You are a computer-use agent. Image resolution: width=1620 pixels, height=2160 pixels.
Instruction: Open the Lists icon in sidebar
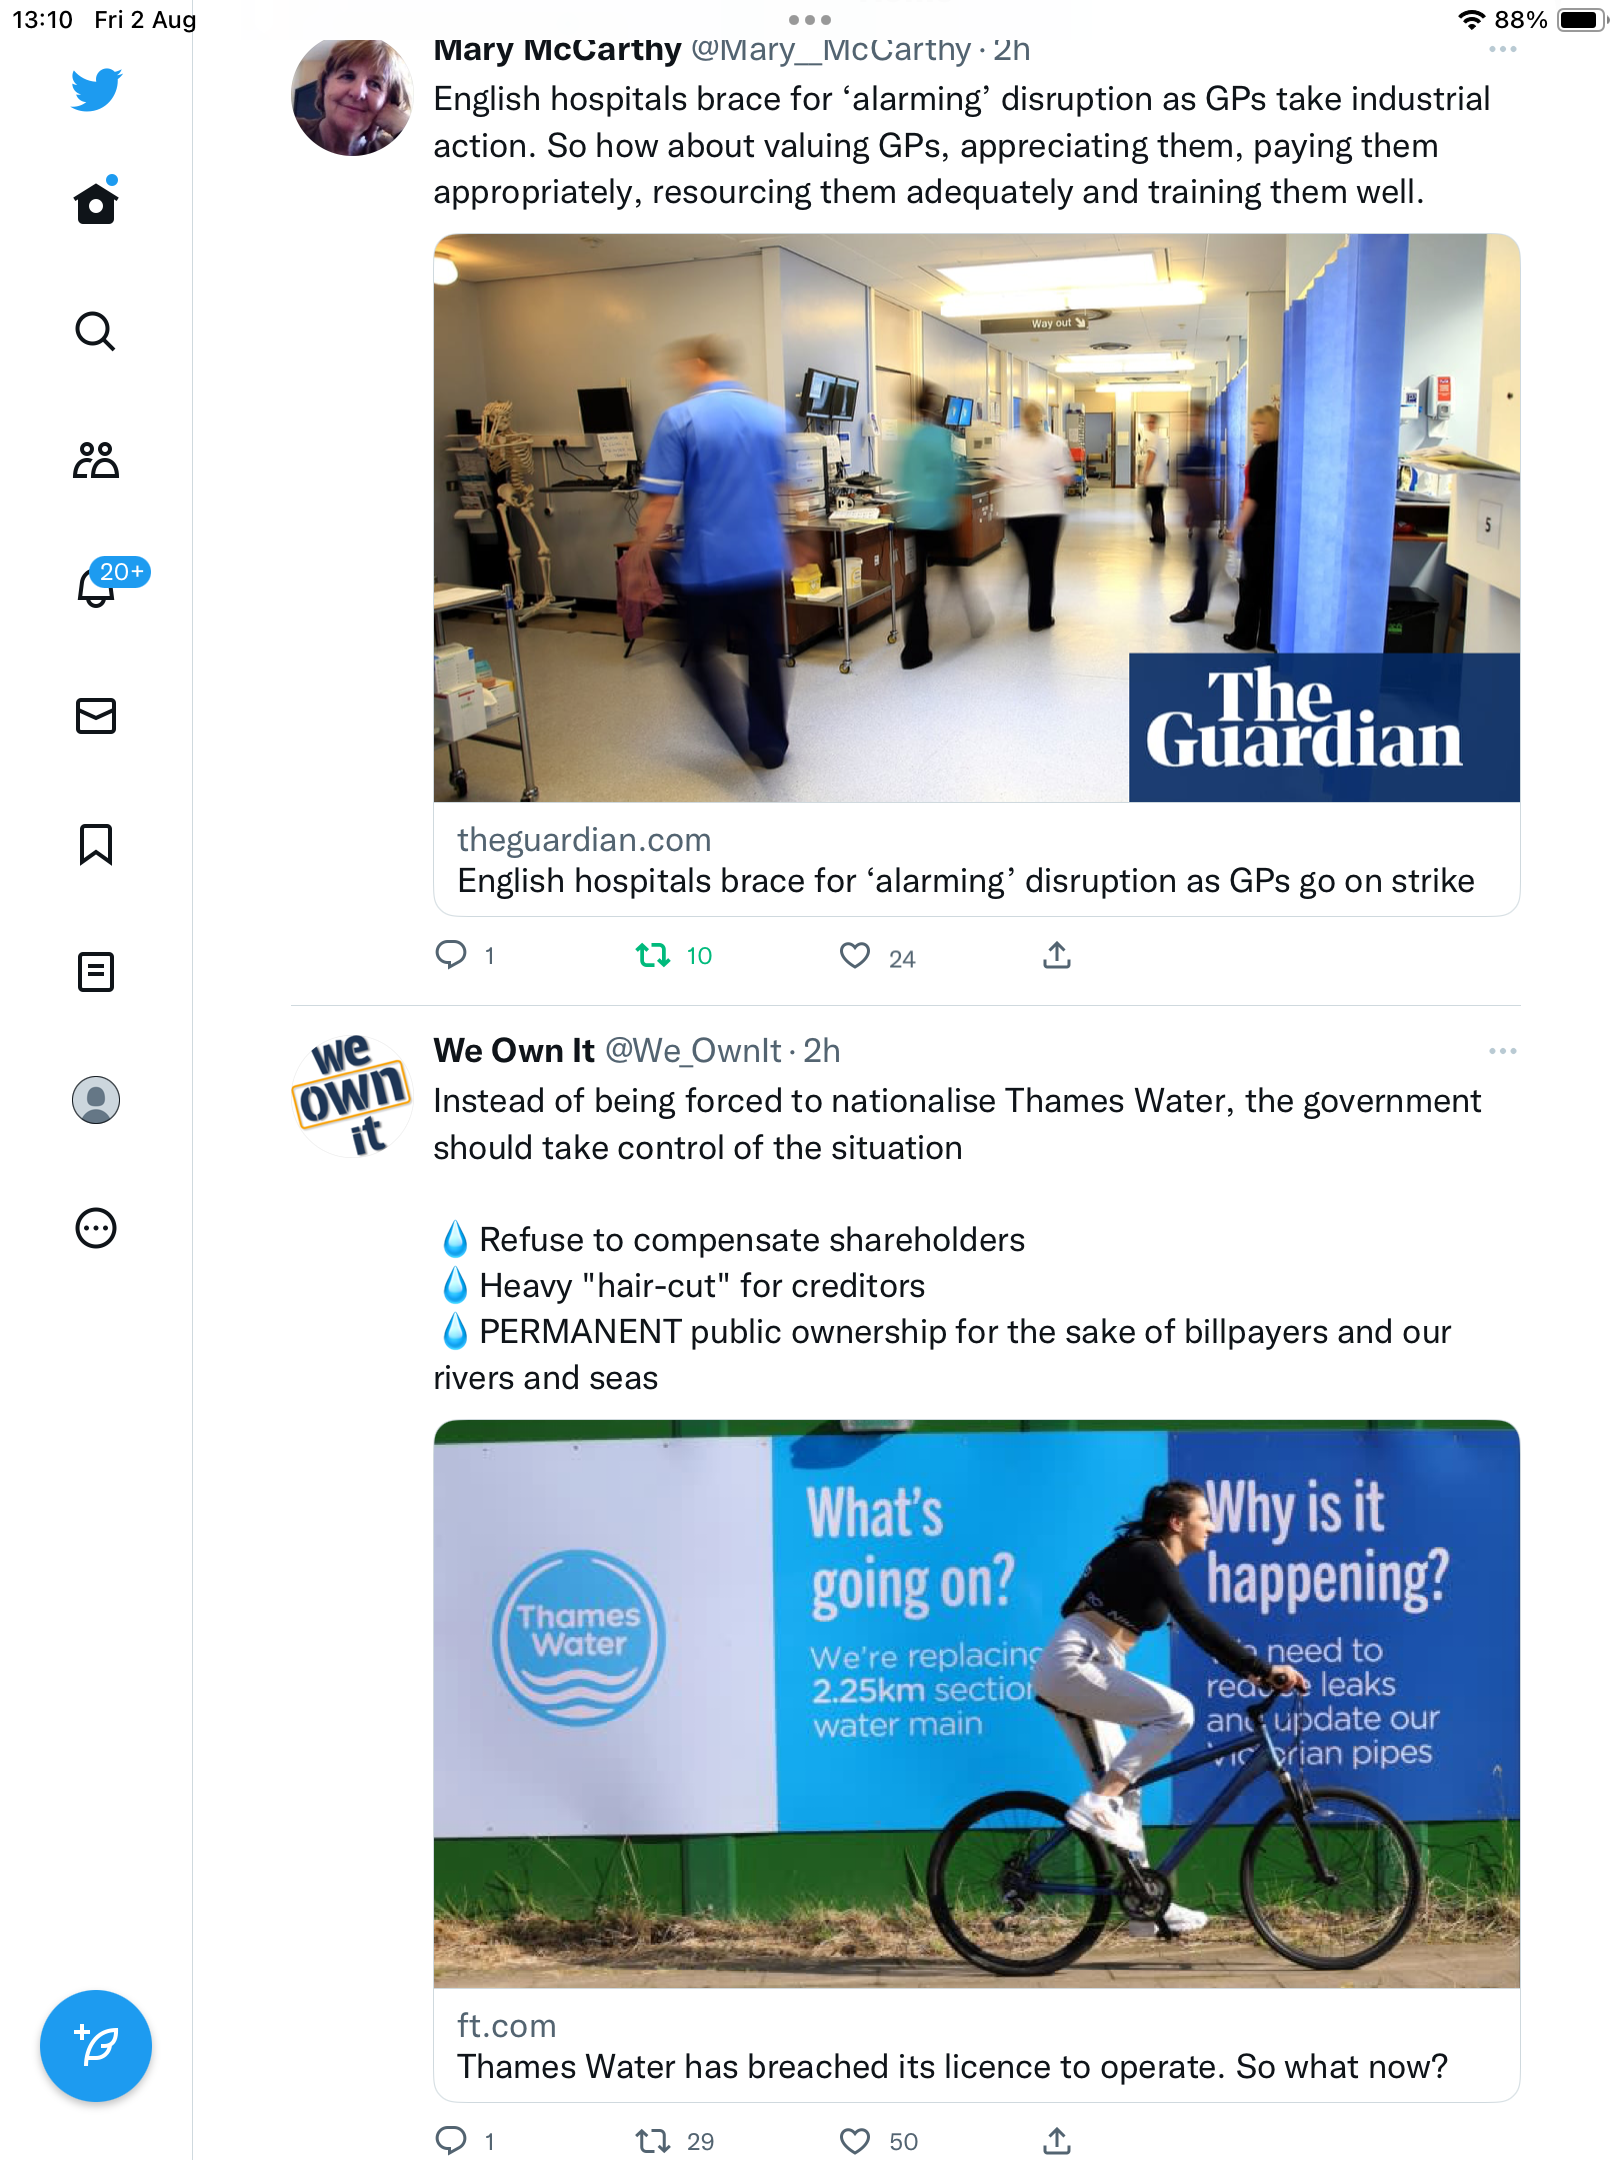96,972
